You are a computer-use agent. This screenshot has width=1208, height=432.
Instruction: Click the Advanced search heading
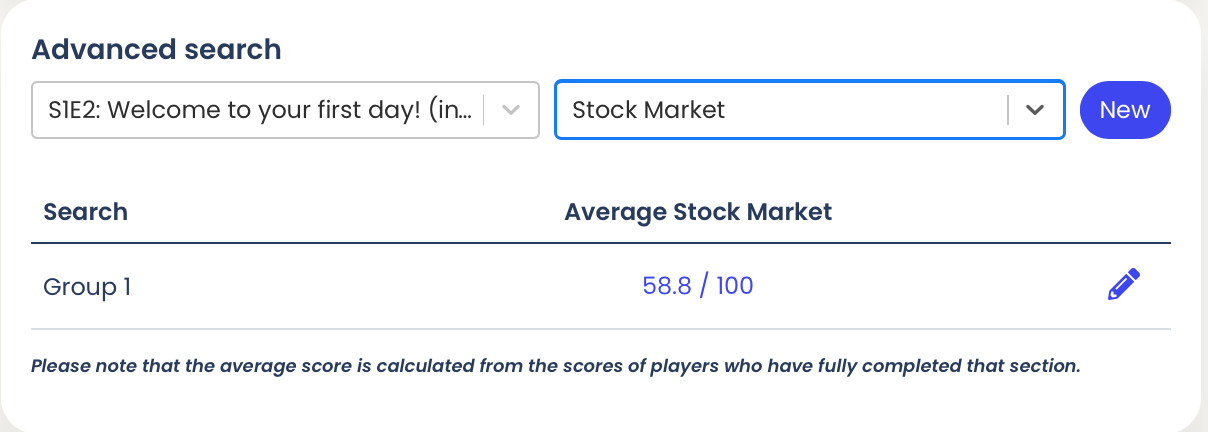click(x=157, y=49)
